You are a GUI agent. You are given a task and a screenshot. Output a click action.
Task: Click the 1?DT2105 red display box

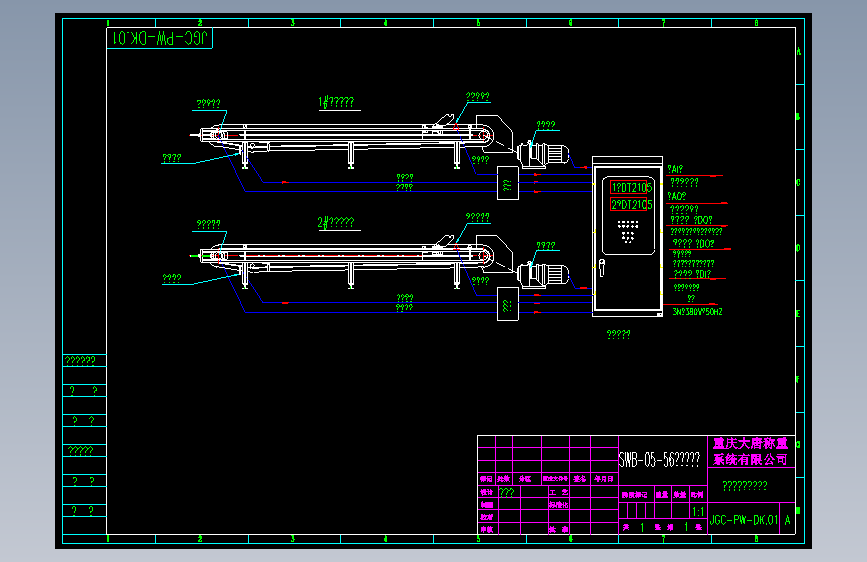click(x=629, y=188)
